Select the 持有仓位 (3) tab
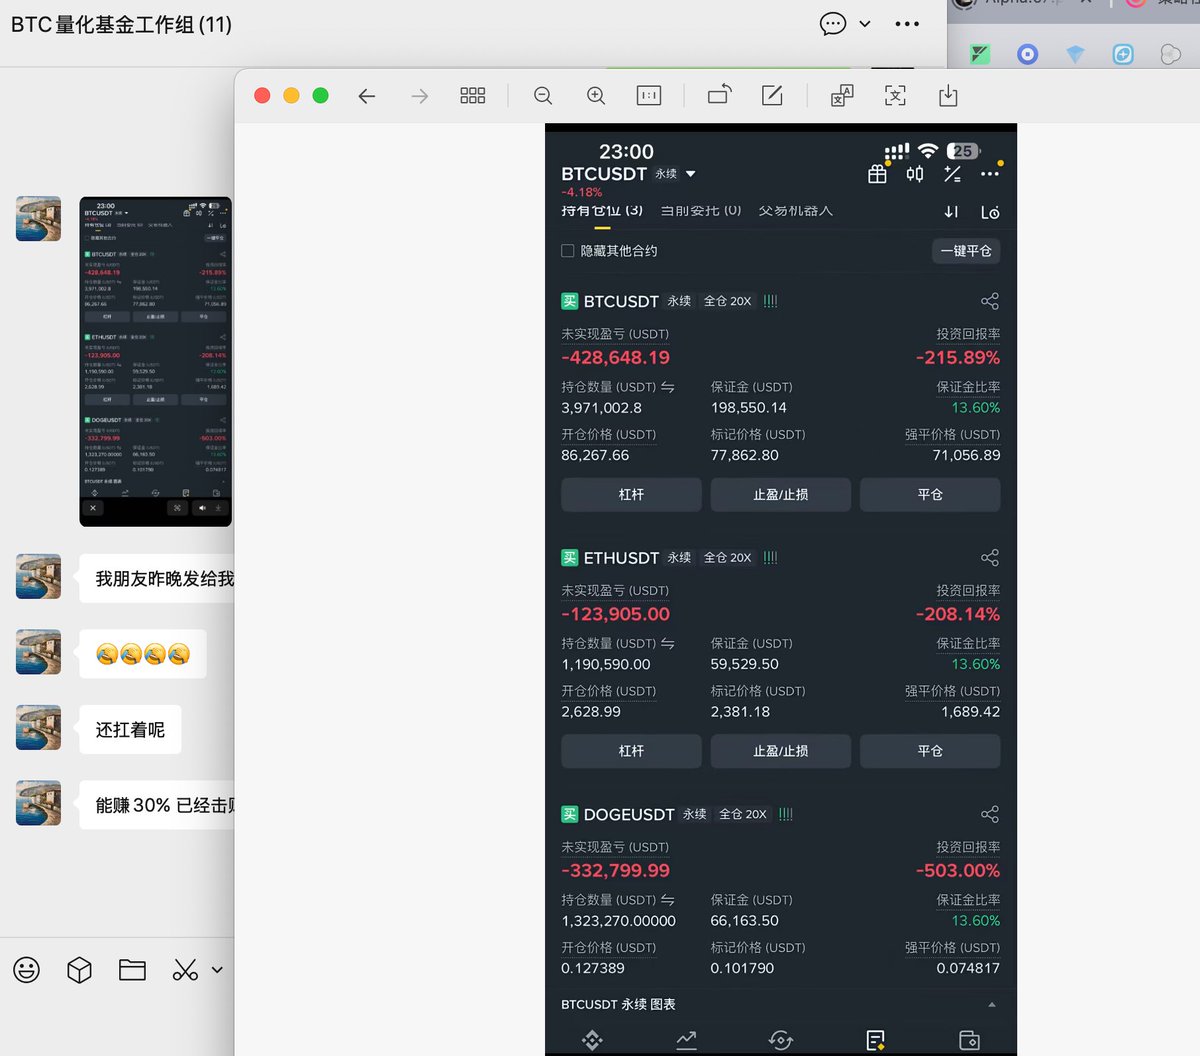 [602, 211]
